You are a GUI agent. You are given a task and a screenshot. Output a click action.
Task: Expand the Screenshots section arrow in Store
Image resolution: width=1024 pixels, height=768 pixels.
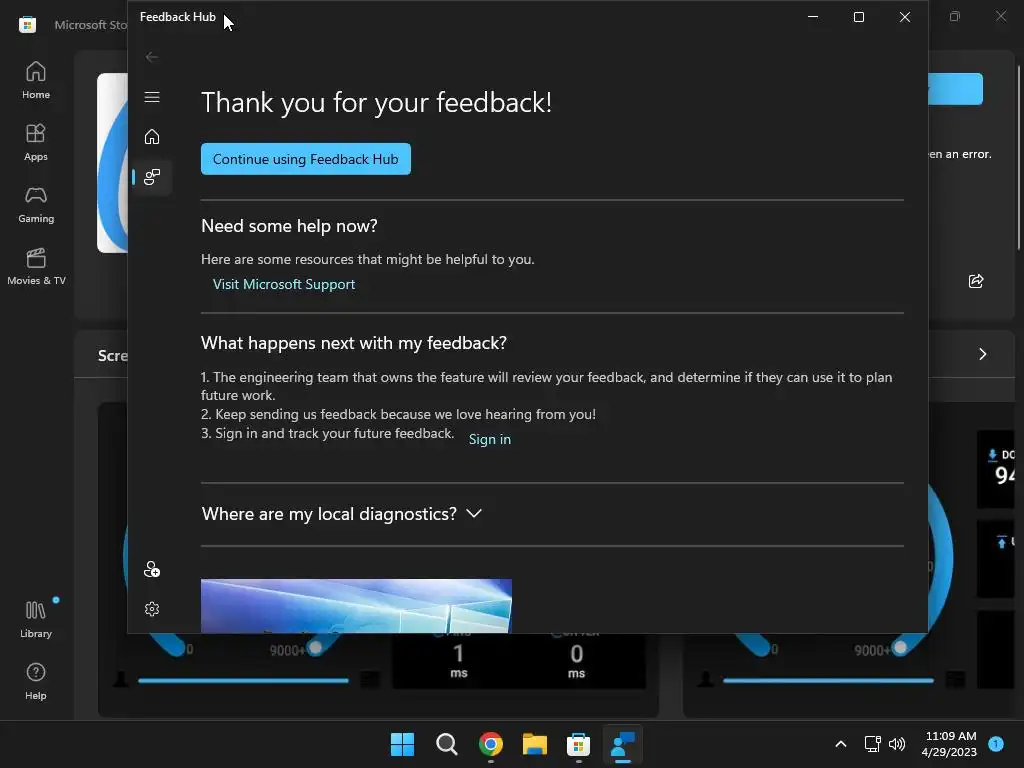coord(982,354)
